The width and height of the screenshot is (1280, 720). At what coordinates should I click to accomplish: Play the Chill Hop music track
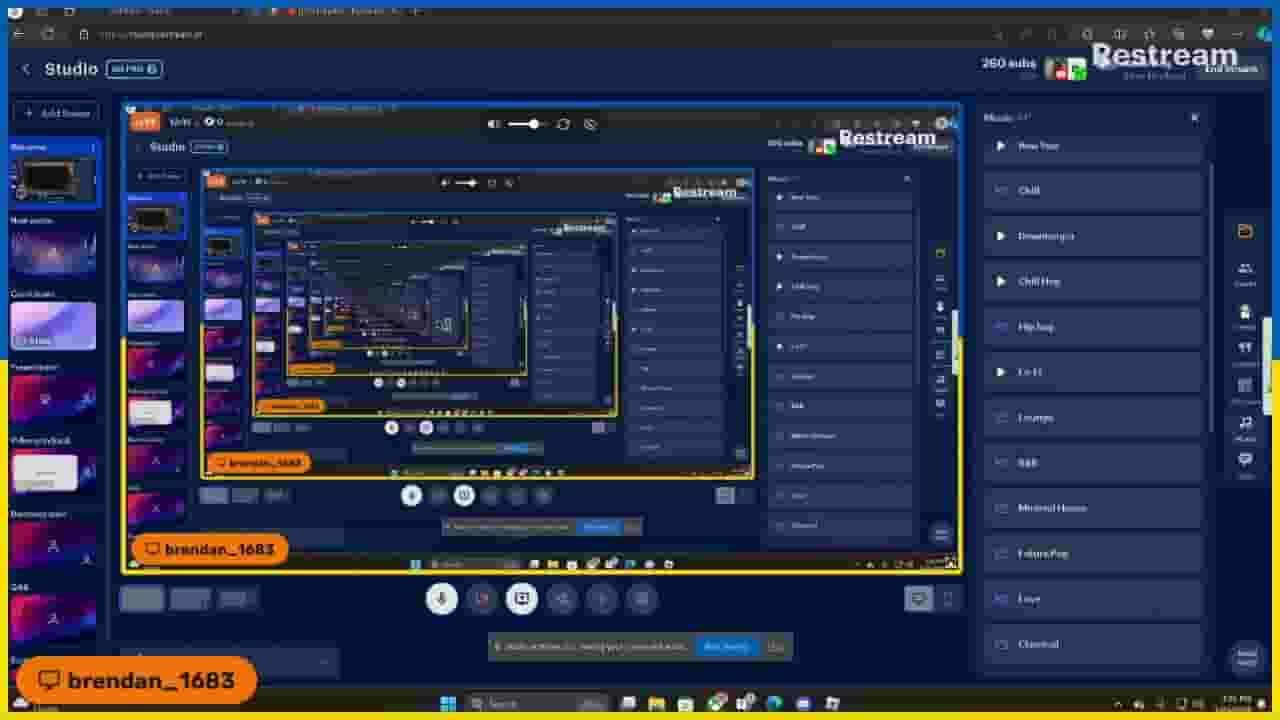(1000, 281)
